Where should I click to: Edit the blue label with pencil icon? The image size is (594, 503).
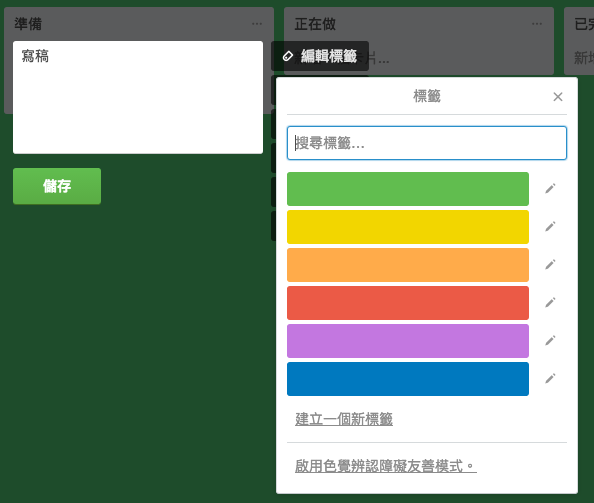coord(550,378)
